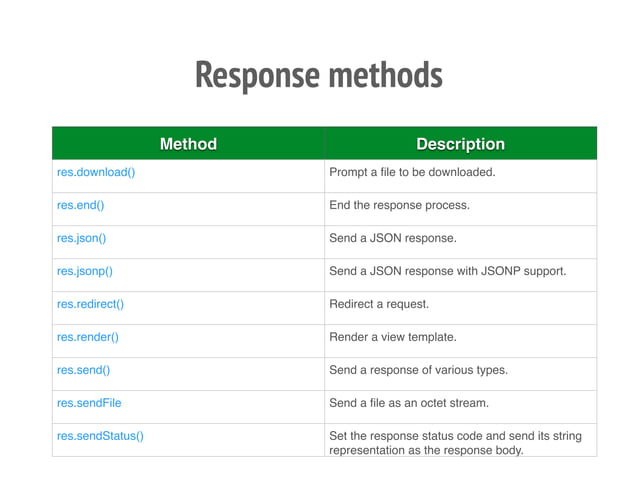Image resolution: width=638 pixels, height=479 pixels.
Task: Select the Method column header
Action: point(188,144)
